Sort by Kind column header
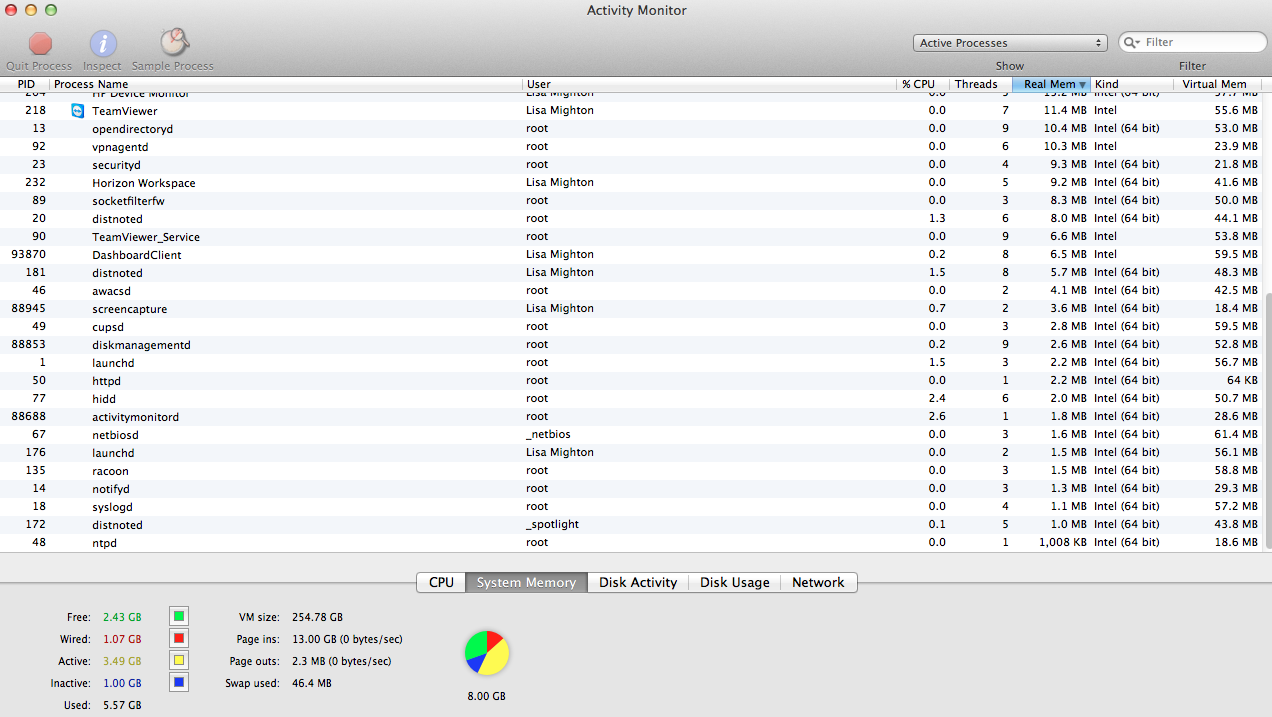1272x717 pixels. pyautogui.click(x=1131, y=85)
